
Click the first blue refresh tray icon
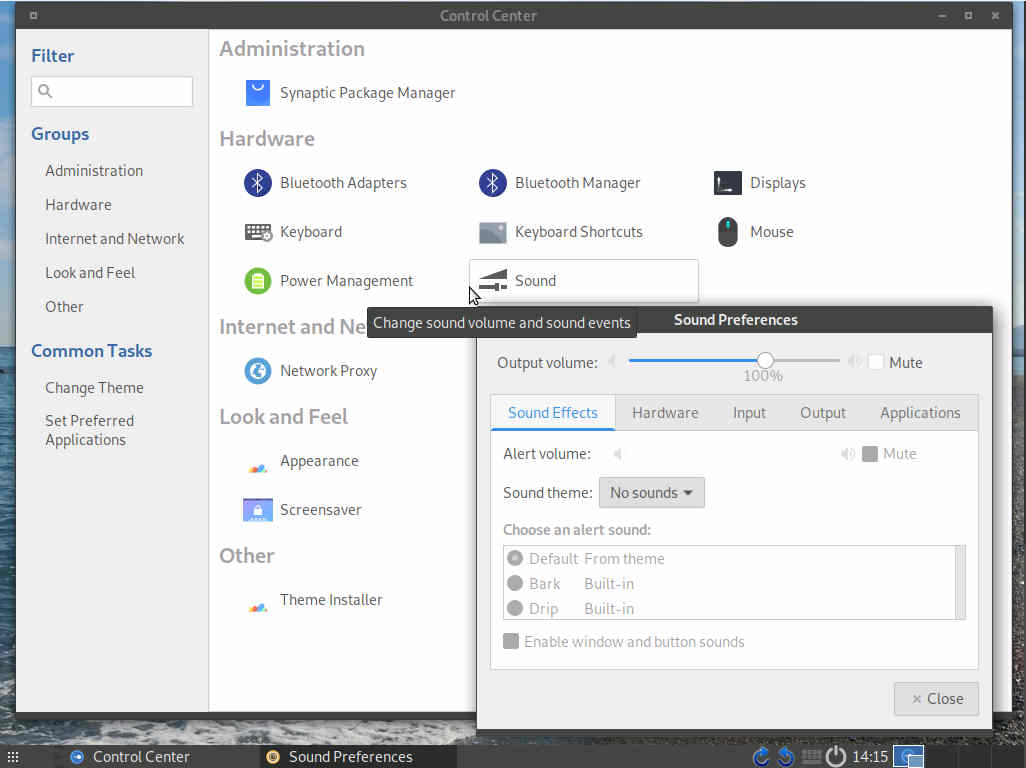tap(761, 757)
